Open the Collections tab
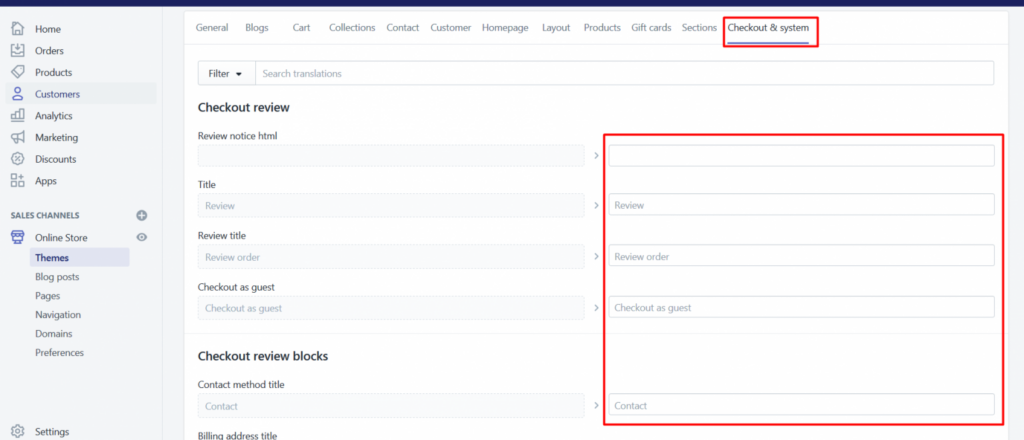This screenshot has width=1024, height=440. (x=352, y=28)
